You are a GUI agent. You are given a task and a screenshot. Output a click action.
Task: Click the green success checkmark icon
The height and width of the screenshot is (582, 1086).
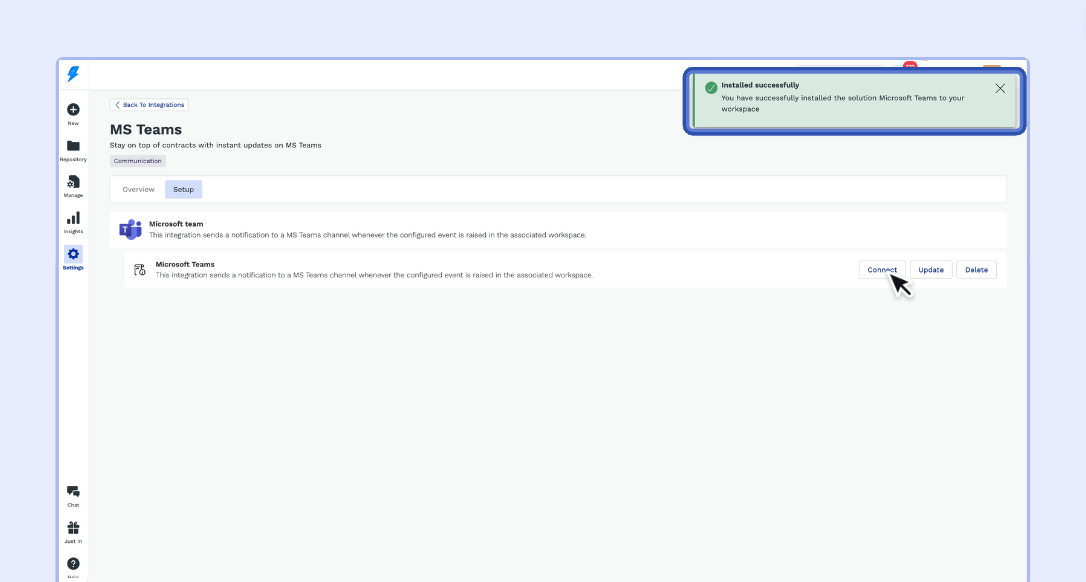click(x=711, y=88)
